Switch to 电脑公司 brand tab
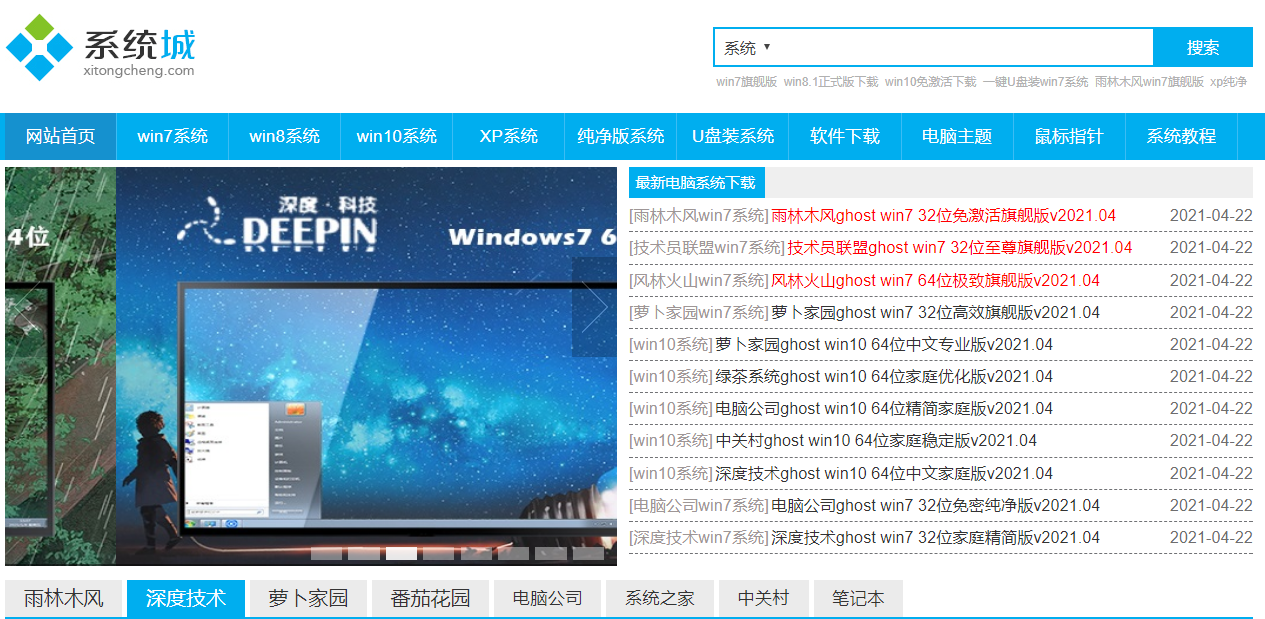The height and width of the screenshot is (619, 1265). 547,598
